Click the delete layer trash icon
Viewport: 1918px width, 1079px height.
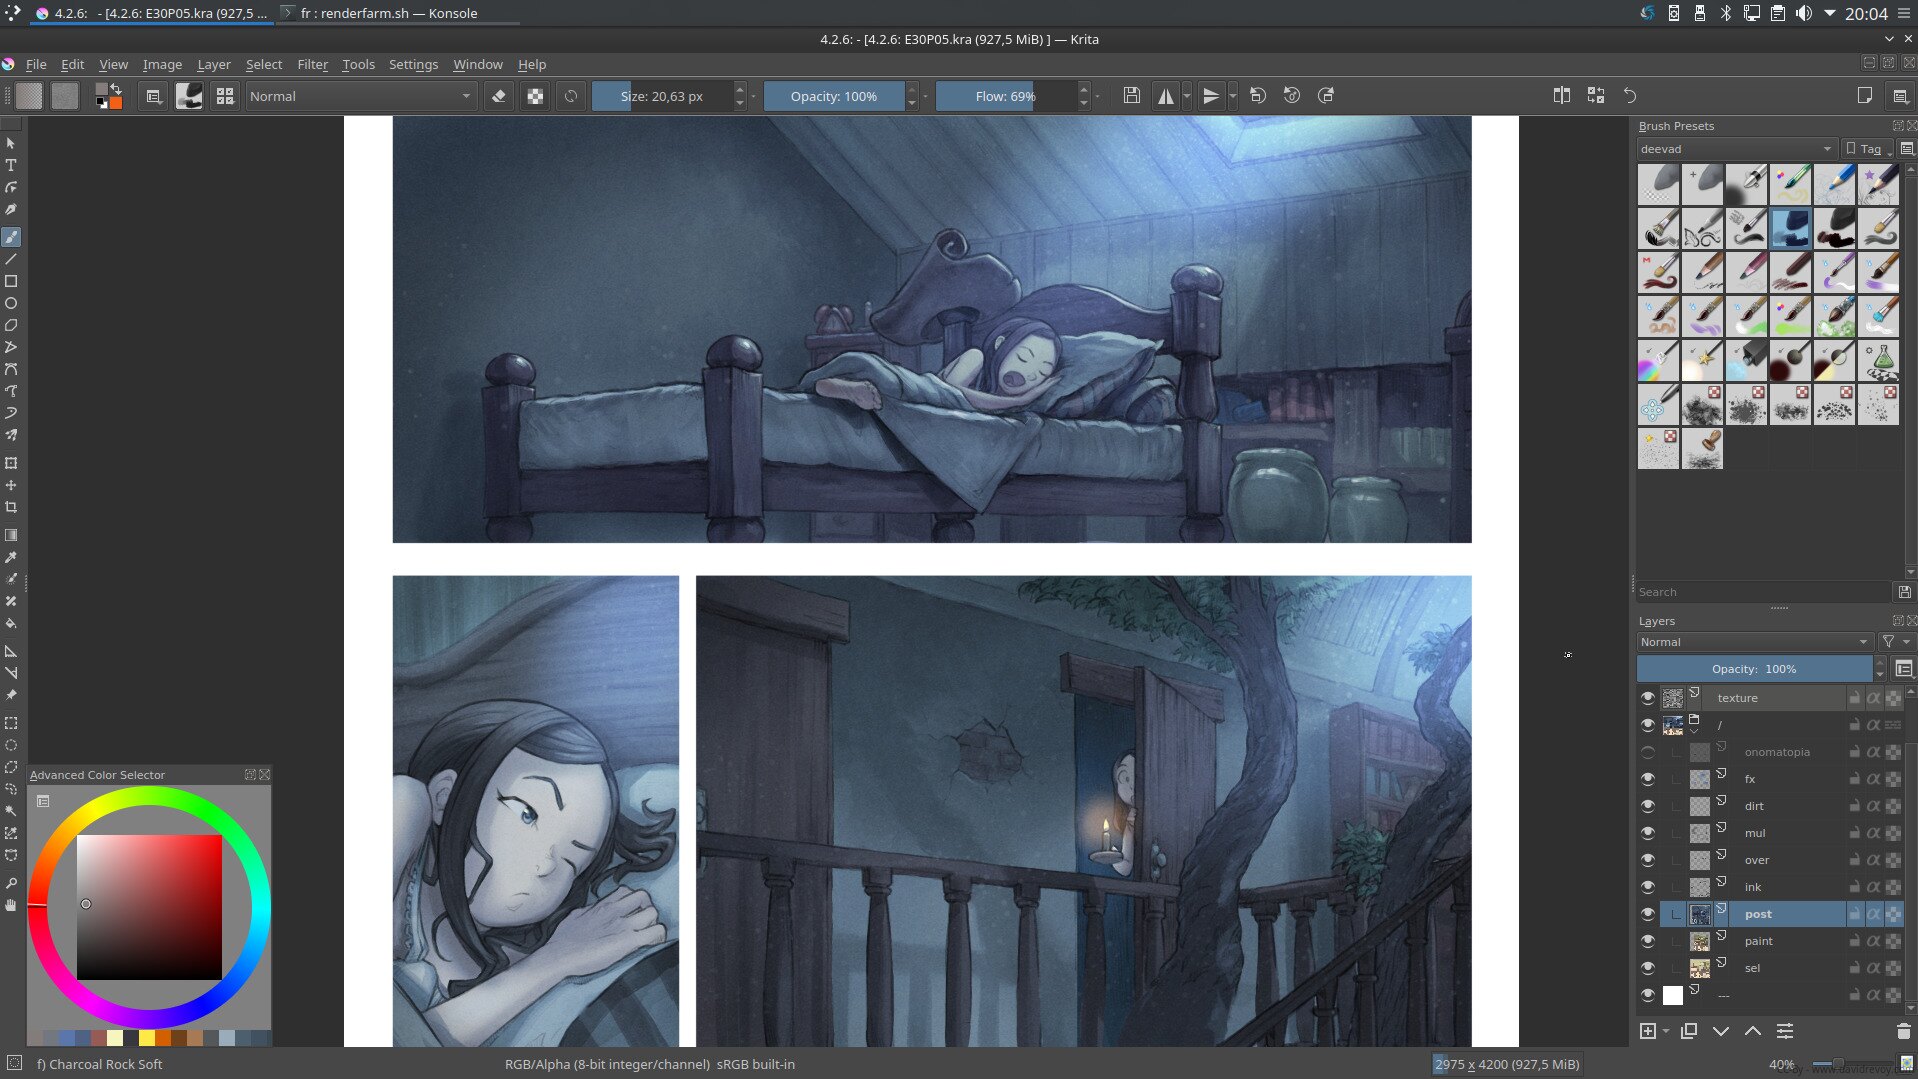point(1903,1031)
